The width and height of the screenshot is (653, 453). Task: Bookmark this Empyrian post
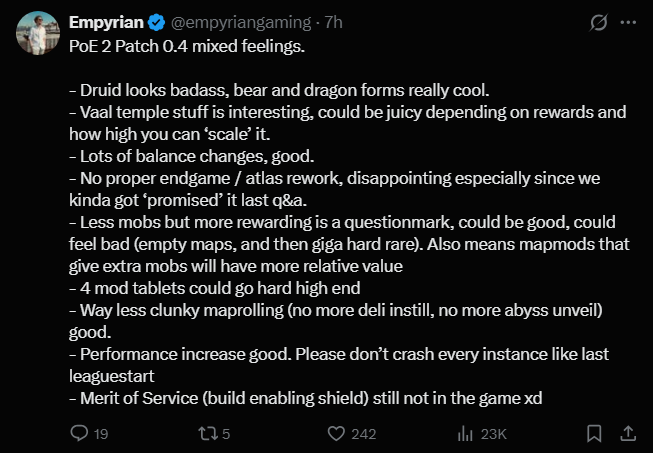(x=594, y=433)
